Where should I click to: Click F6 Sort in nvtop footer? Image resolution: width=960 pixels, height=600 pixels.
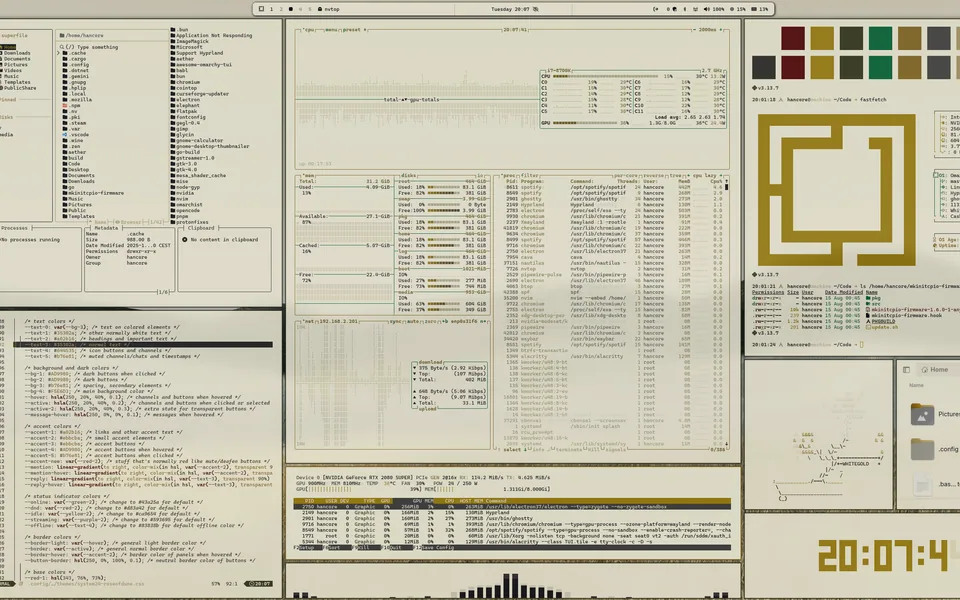click(x=335, y=547)
